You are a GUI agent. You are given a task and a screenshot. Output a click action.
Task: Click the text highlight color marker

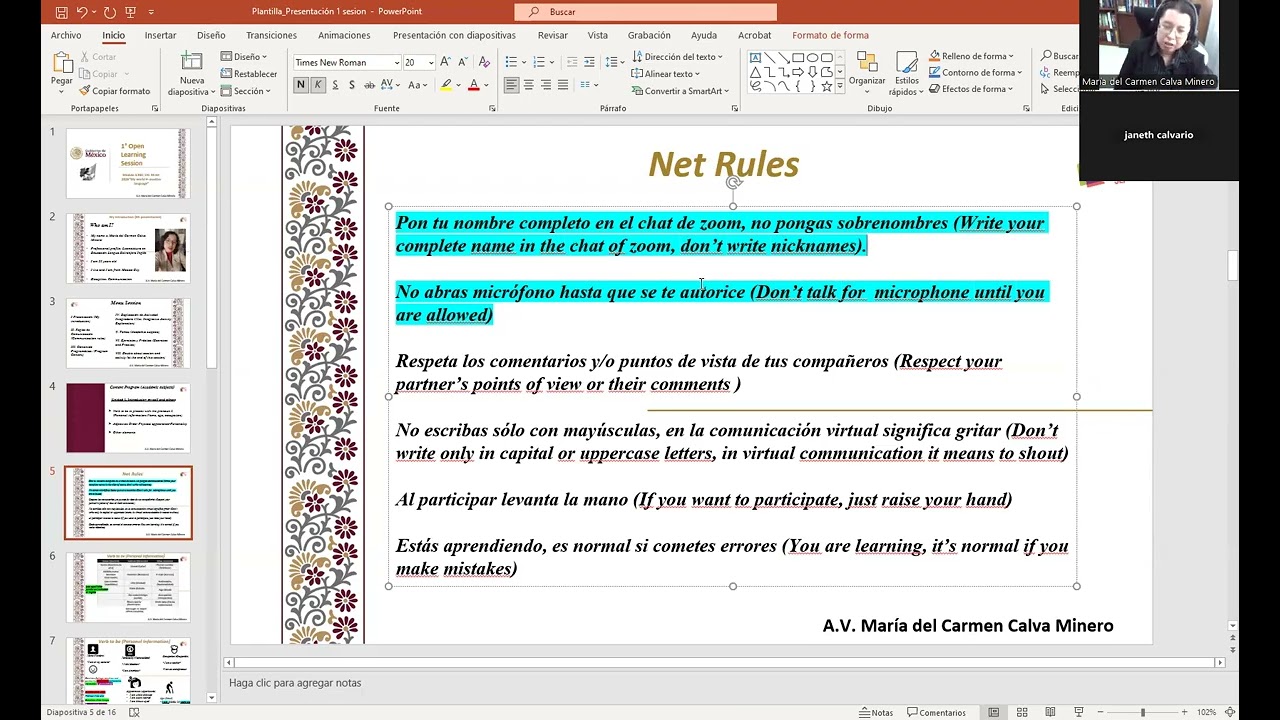pyautogui.click(x=446, y=85)
